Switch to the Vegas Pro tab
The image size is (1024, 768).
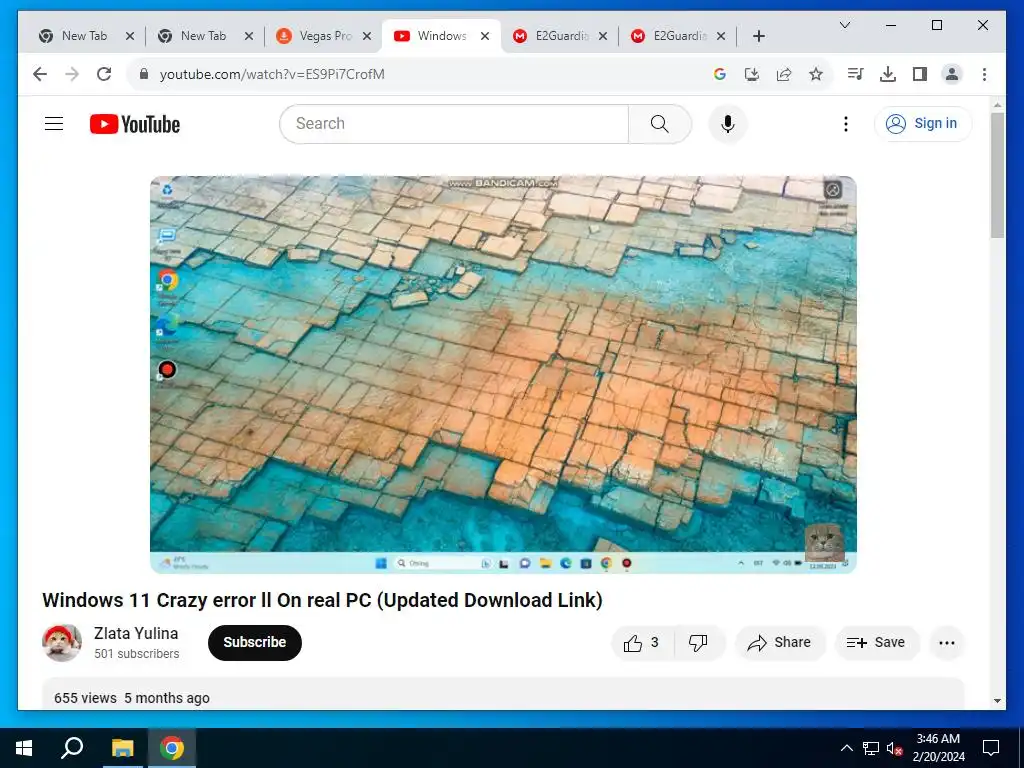point(325,36)
